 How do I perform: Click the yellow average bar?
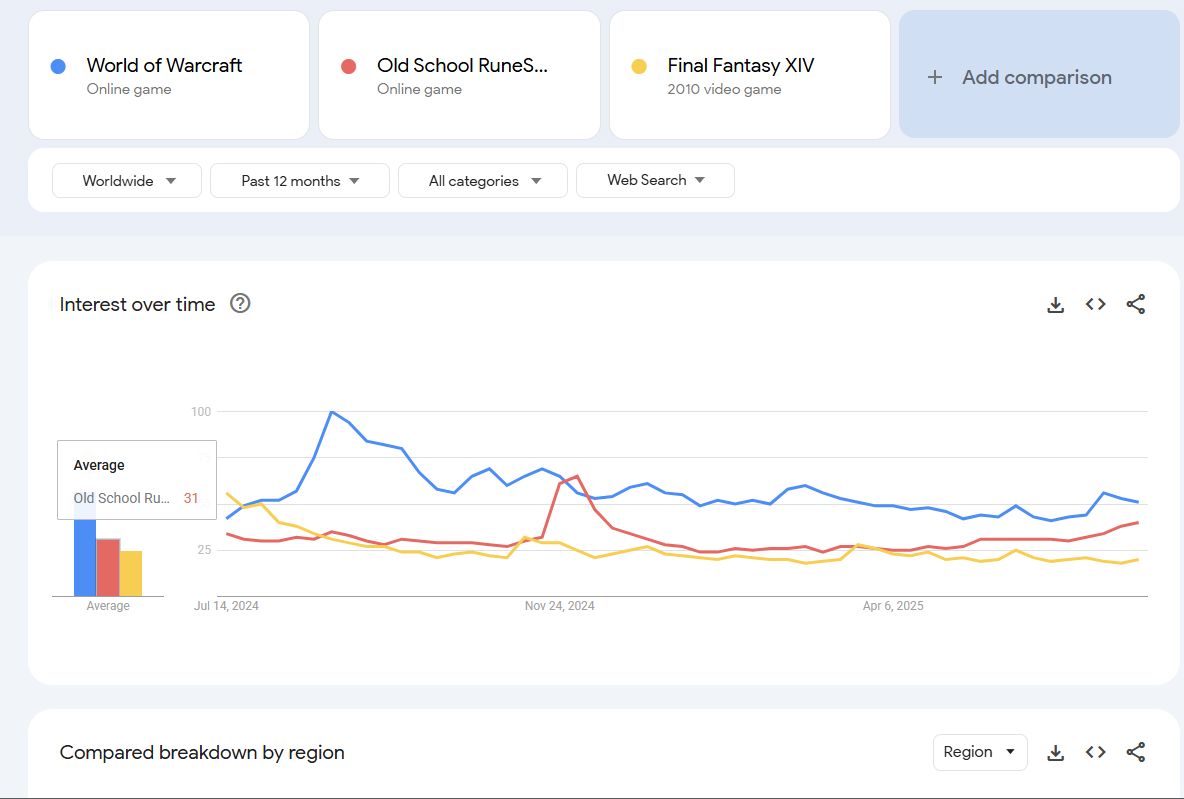(131, 573)
